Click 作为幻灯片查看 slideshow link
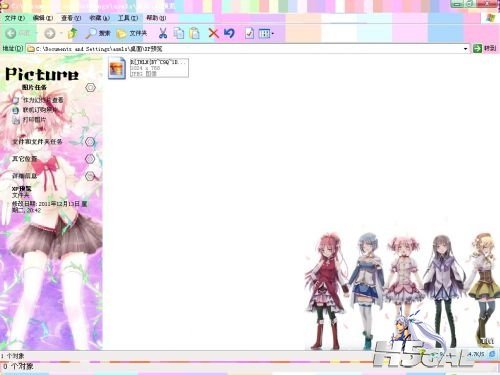This screenshot has width=500, height=375. tap(43, 100)
